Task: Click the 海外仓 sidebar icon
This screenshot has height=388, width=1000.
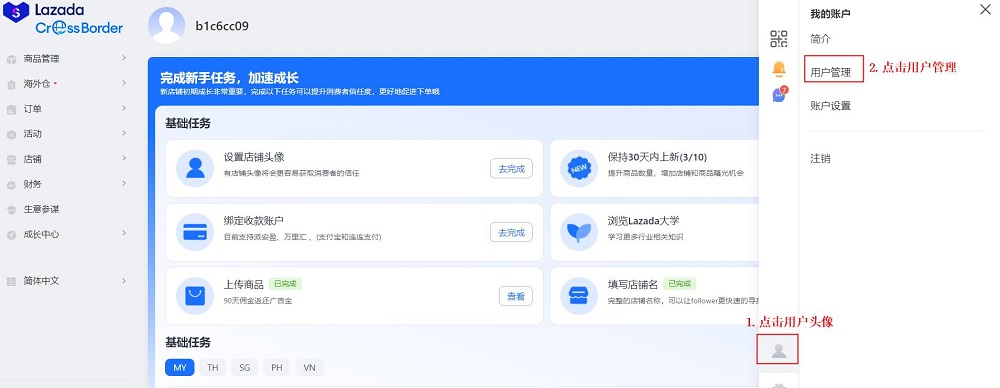Action: (11, 84)
